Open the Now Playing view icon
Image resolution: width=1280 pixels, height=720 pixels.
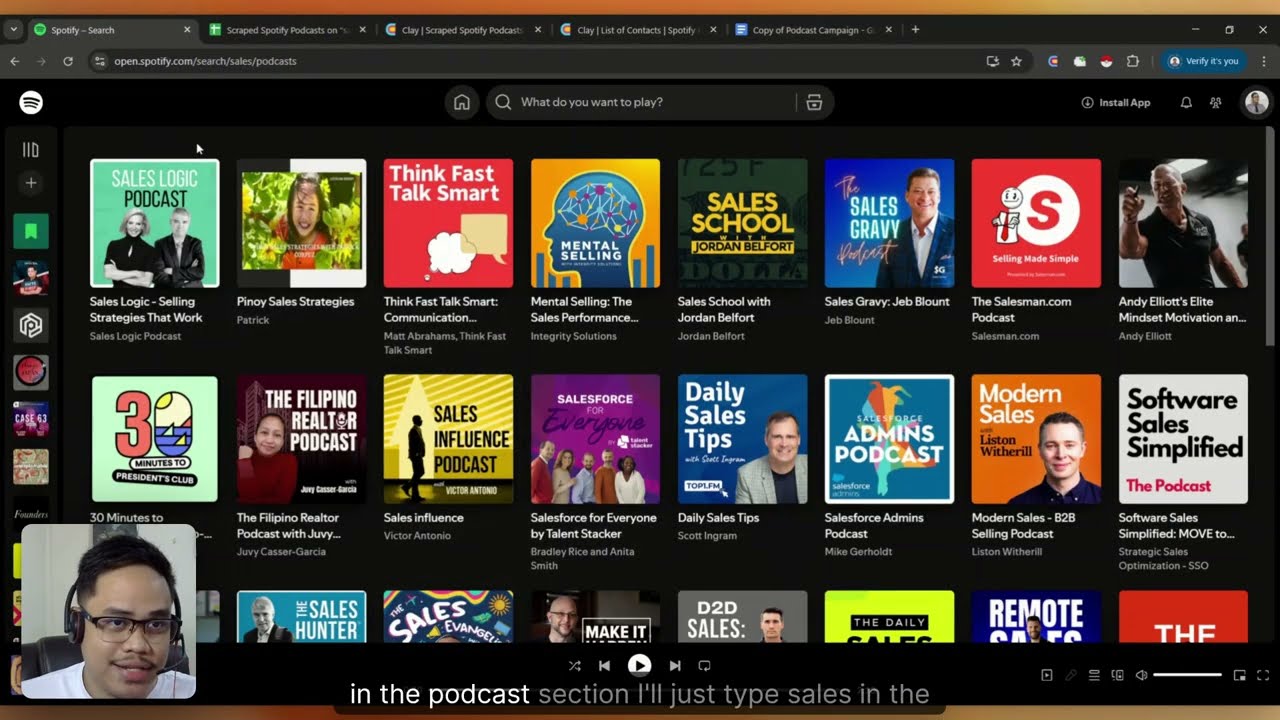(x=1047, y=675)
